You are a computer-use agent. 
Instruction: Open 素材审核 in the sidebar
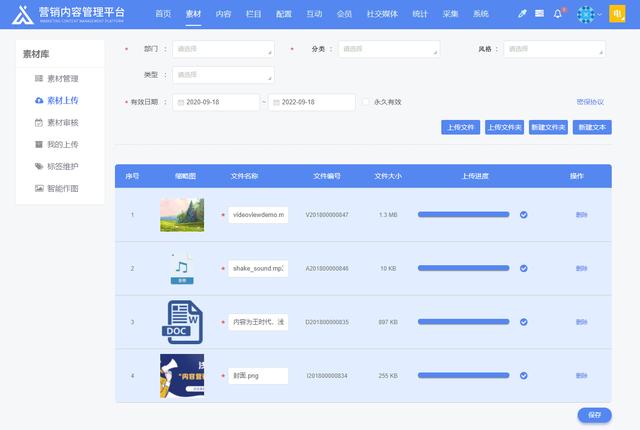[62, 122]
